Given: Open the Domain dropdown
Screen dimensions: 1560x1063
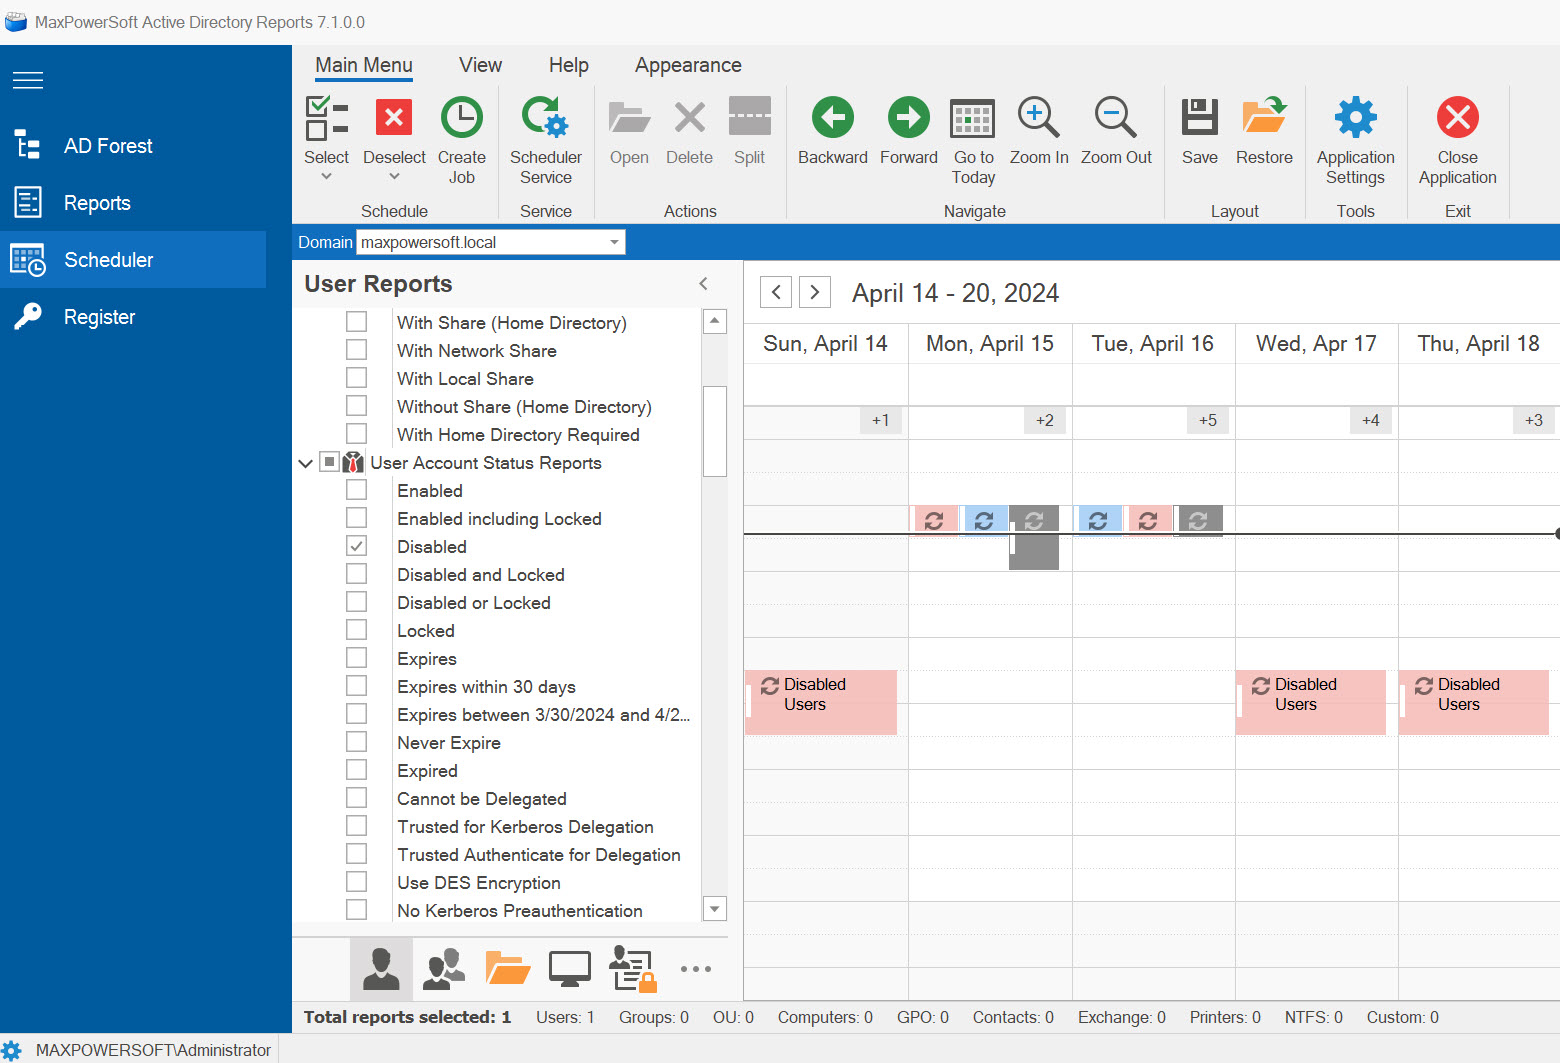Looking at the screenshot, I should coord(614,242).
